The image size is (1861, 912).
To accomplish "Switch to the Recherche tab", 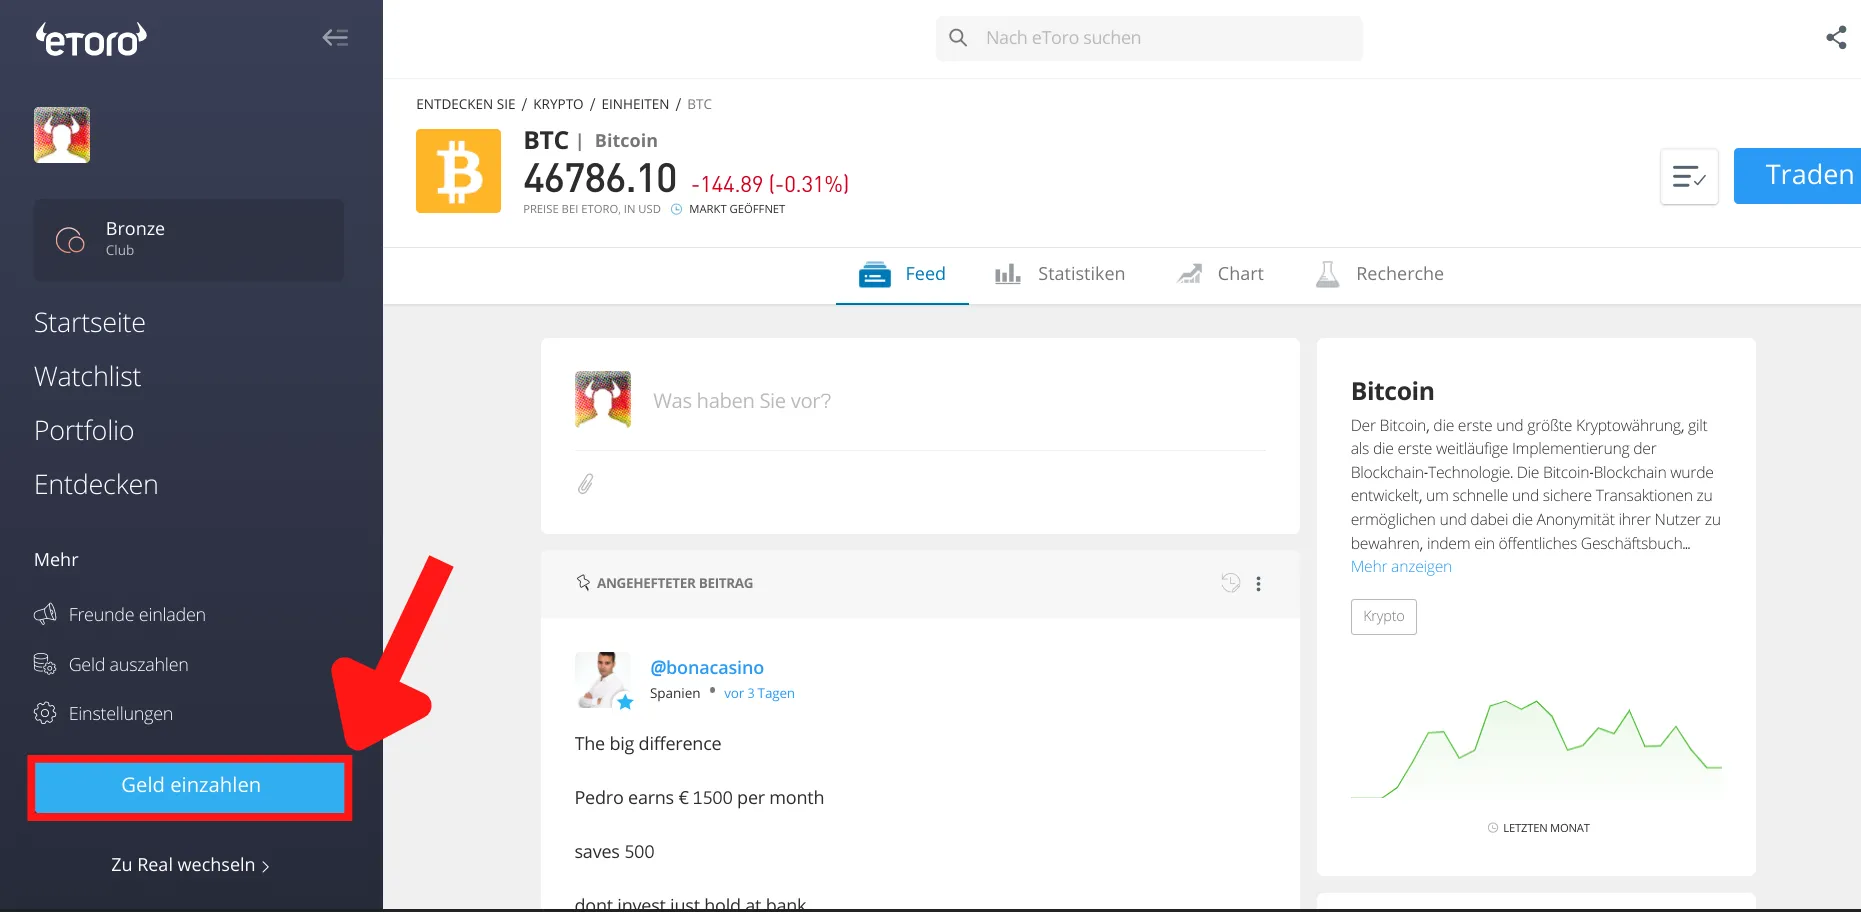I will [x=1380, y=274].
